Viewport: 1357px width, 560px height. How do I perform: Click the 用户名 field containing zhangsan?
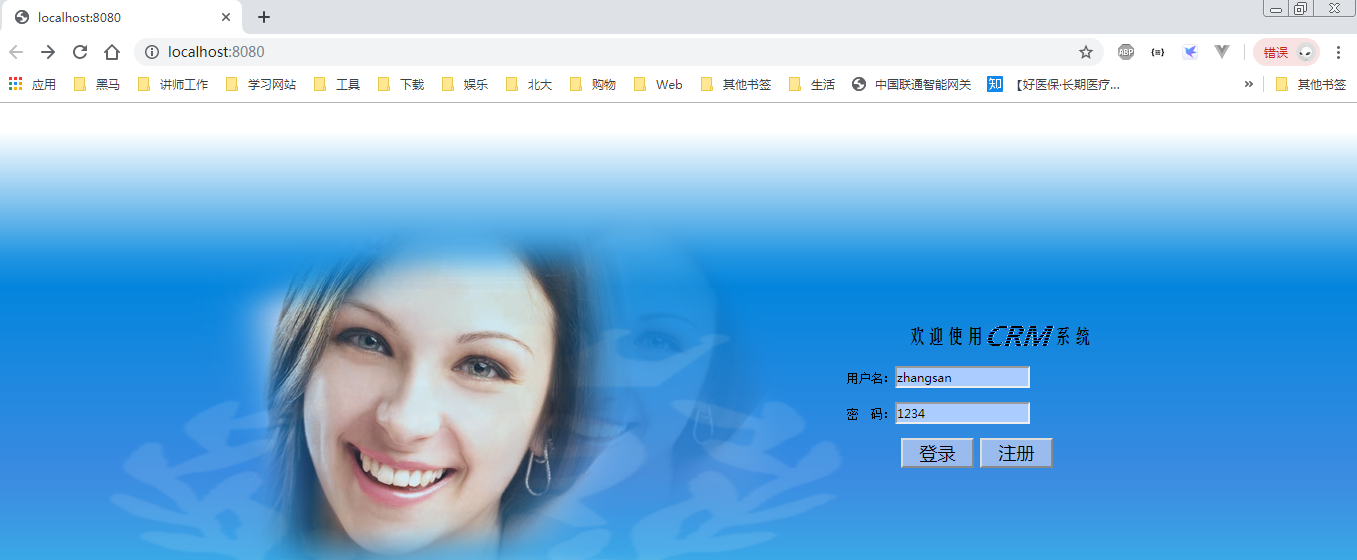click(962, 377)
